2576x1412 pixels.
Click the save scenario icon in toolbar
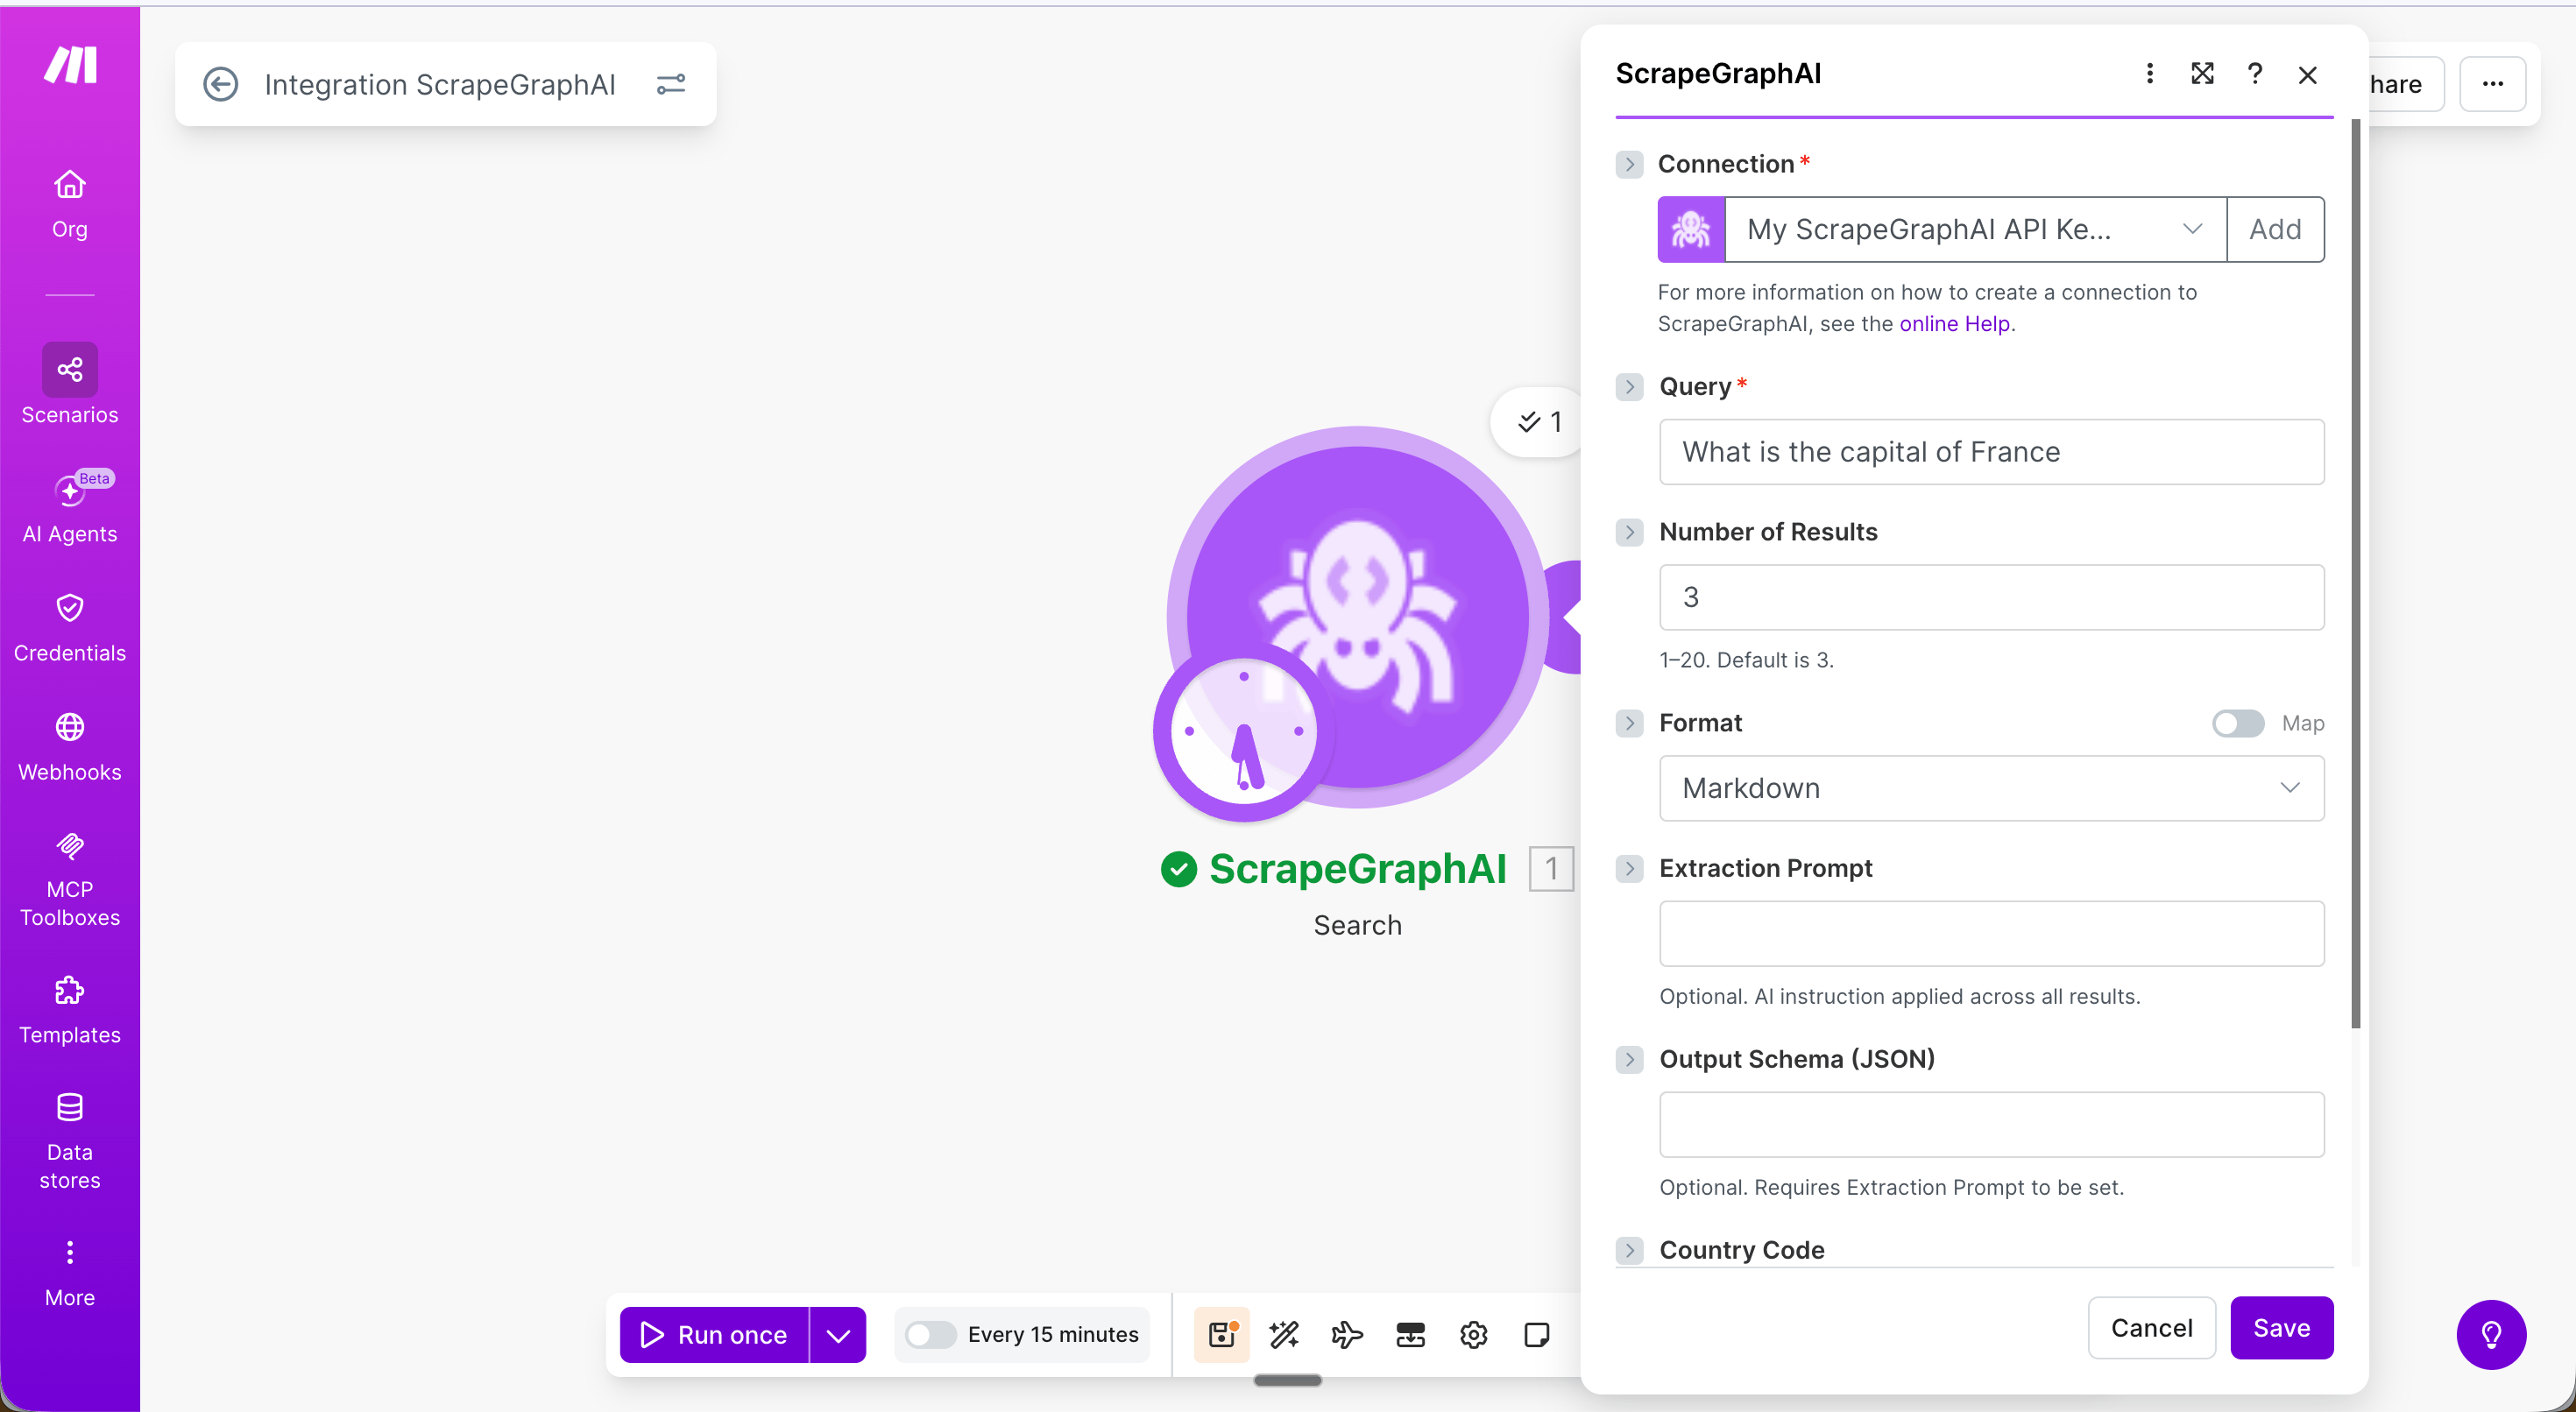click(1221, 1335)
